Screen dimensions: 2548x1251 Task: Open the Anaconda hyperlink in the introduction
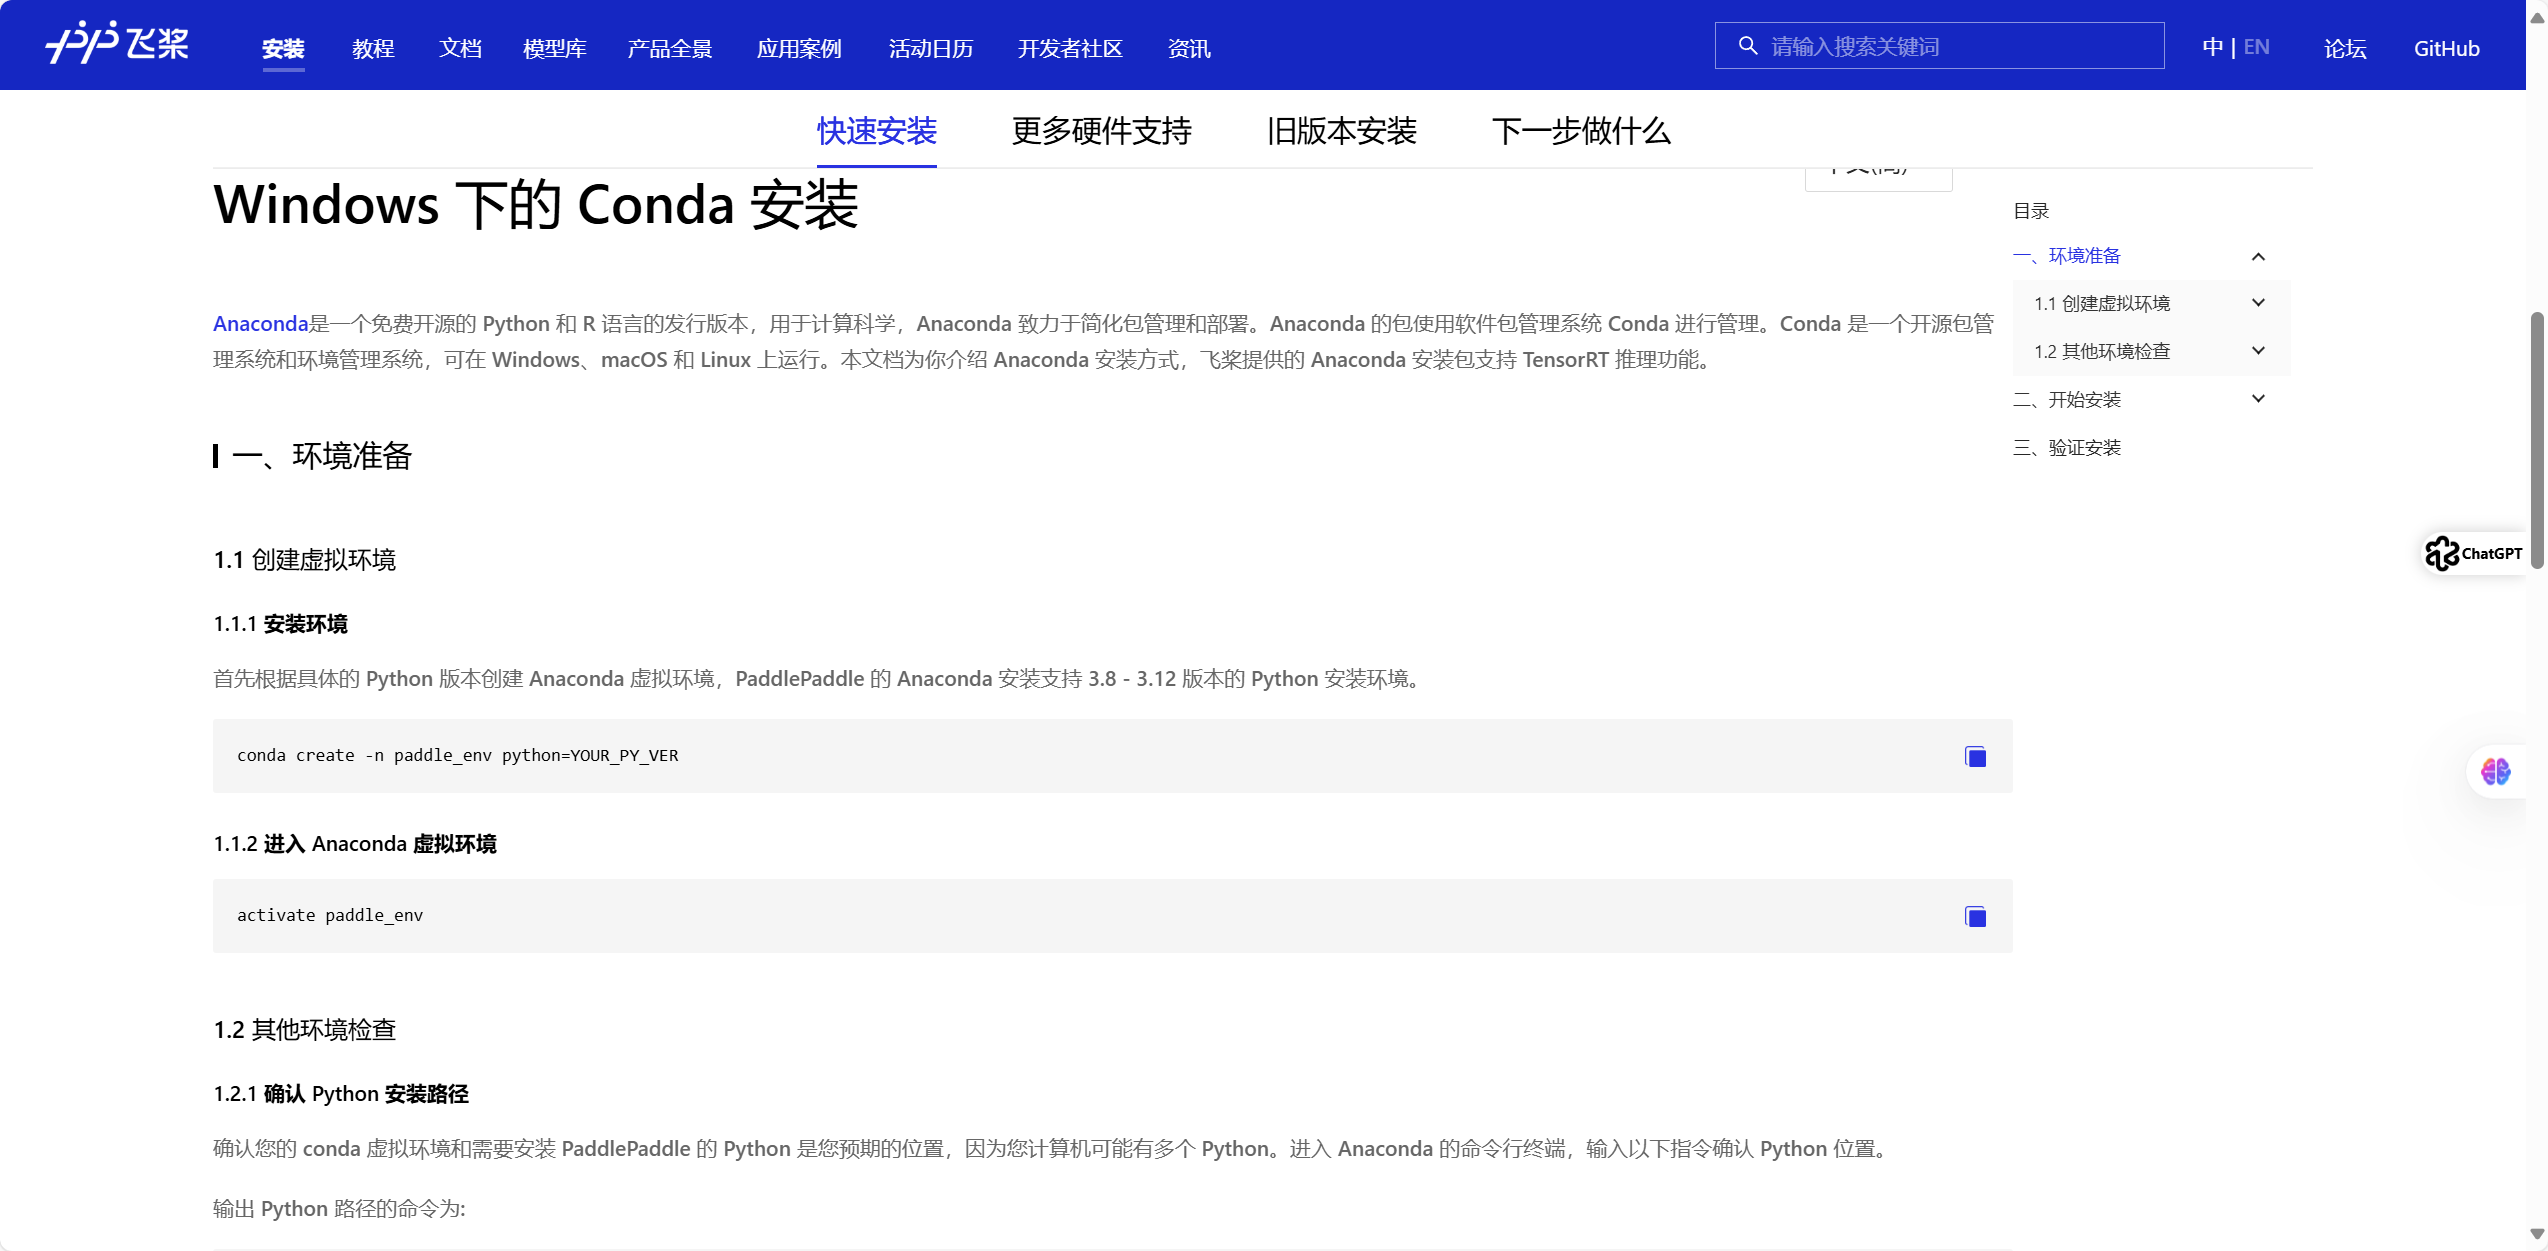[260, 324]
